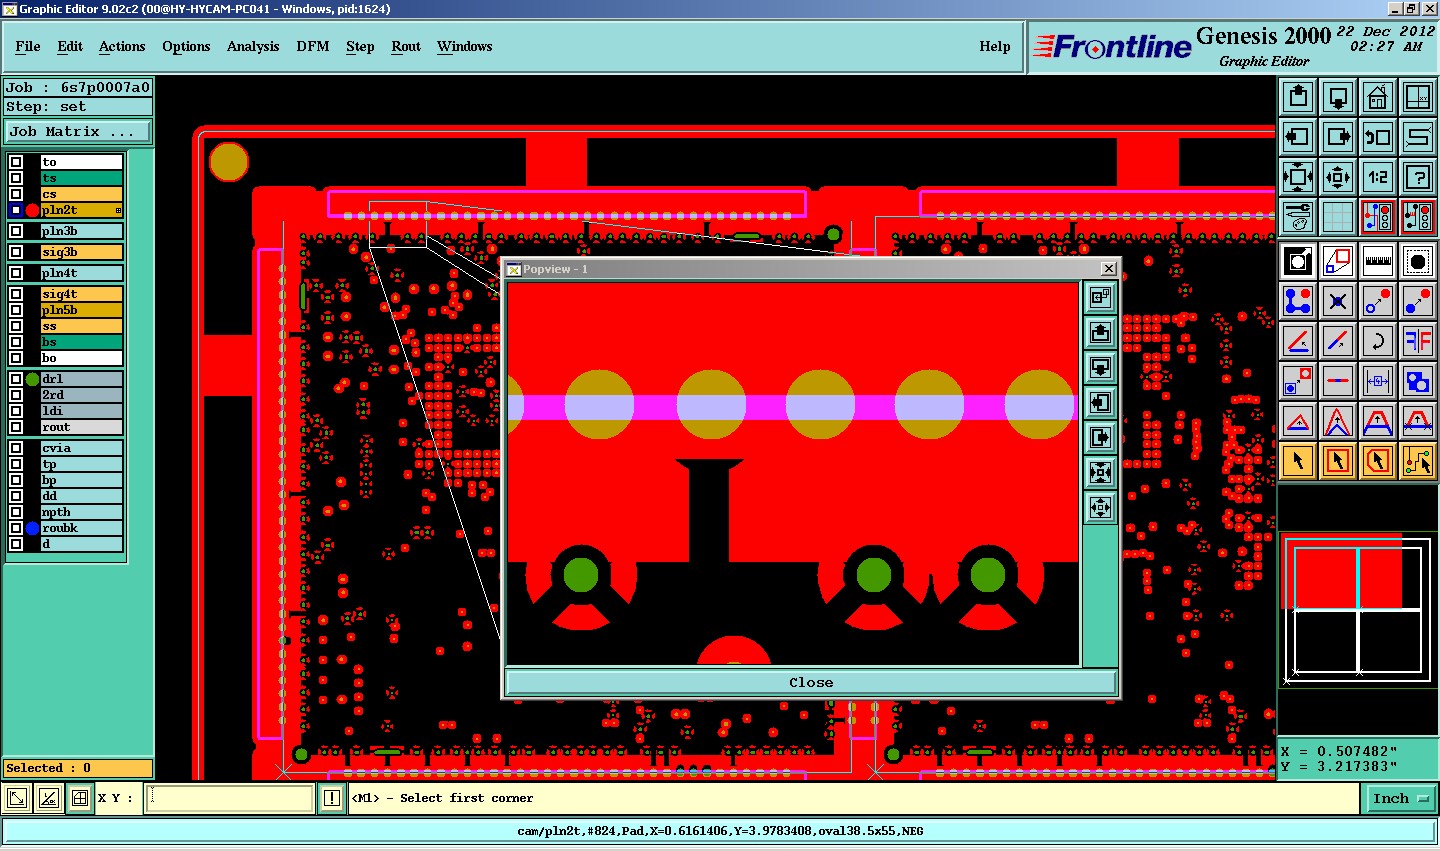Screen dimensions: 1440x851
Task: Open the File menu
Action: point(28,46)
